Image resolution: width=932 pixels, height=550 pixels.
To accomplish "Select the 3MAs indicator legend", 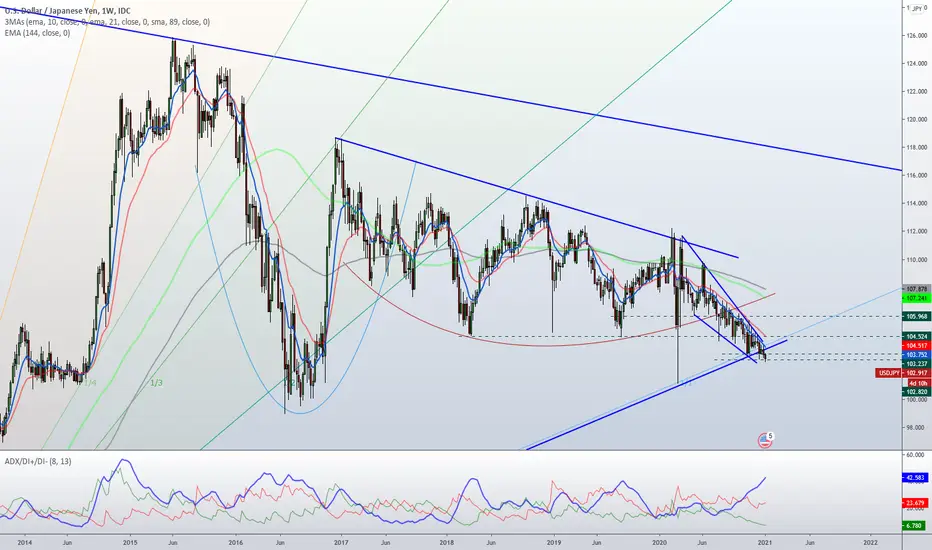I will click(107, 22).
